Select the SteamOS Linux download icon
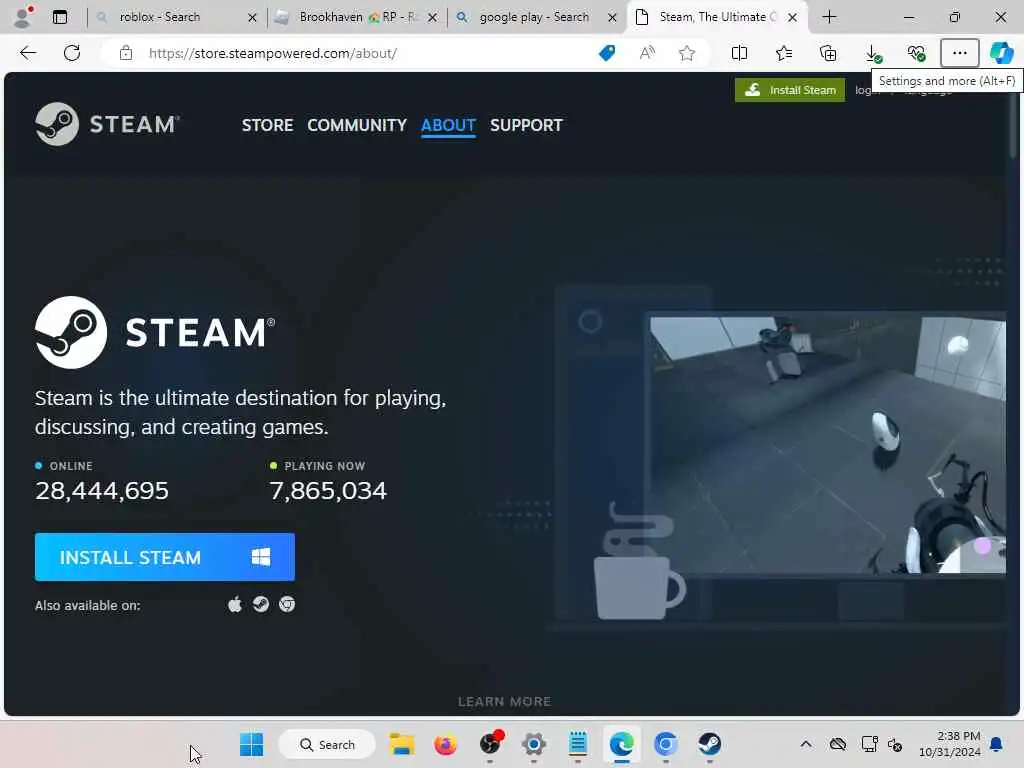The height and width of the screenshot is (768, 1024). (x=261, y=605)
